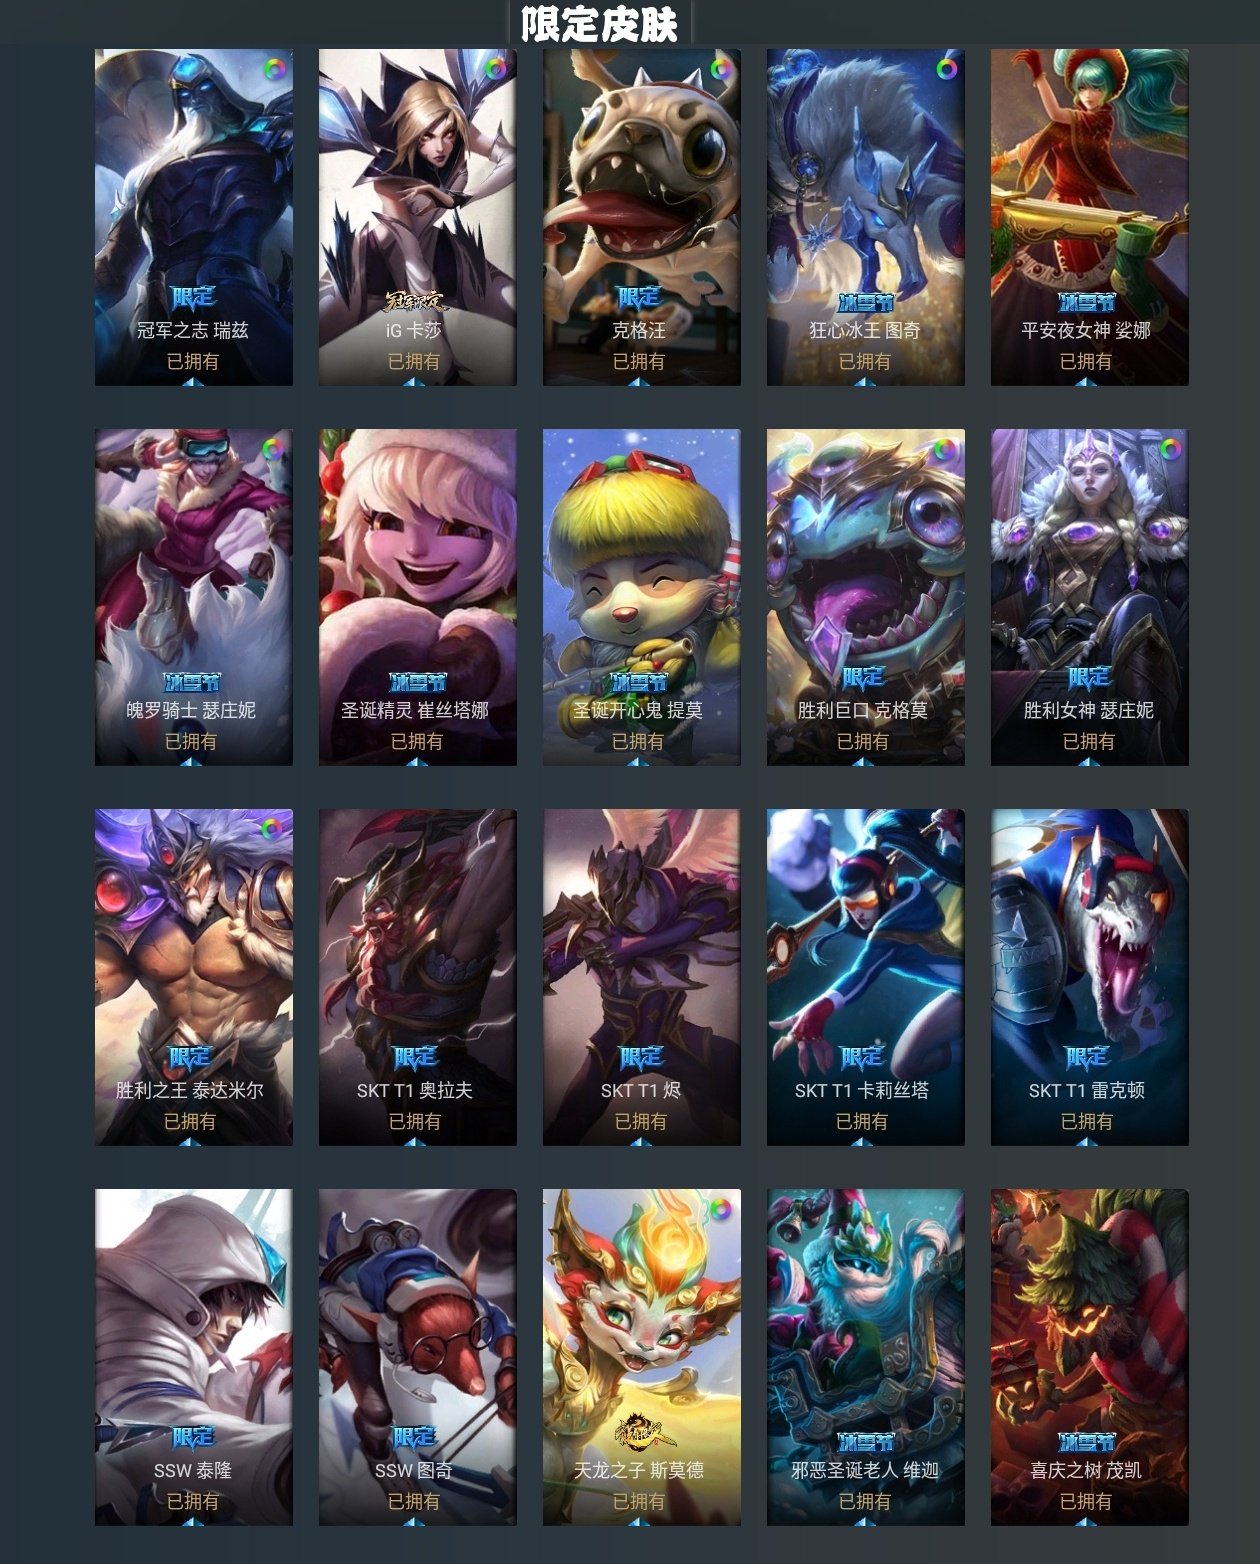
Task: Click chroma wheel icon on 冠军之志 瑞兹 card
Action: coord(274,69)
